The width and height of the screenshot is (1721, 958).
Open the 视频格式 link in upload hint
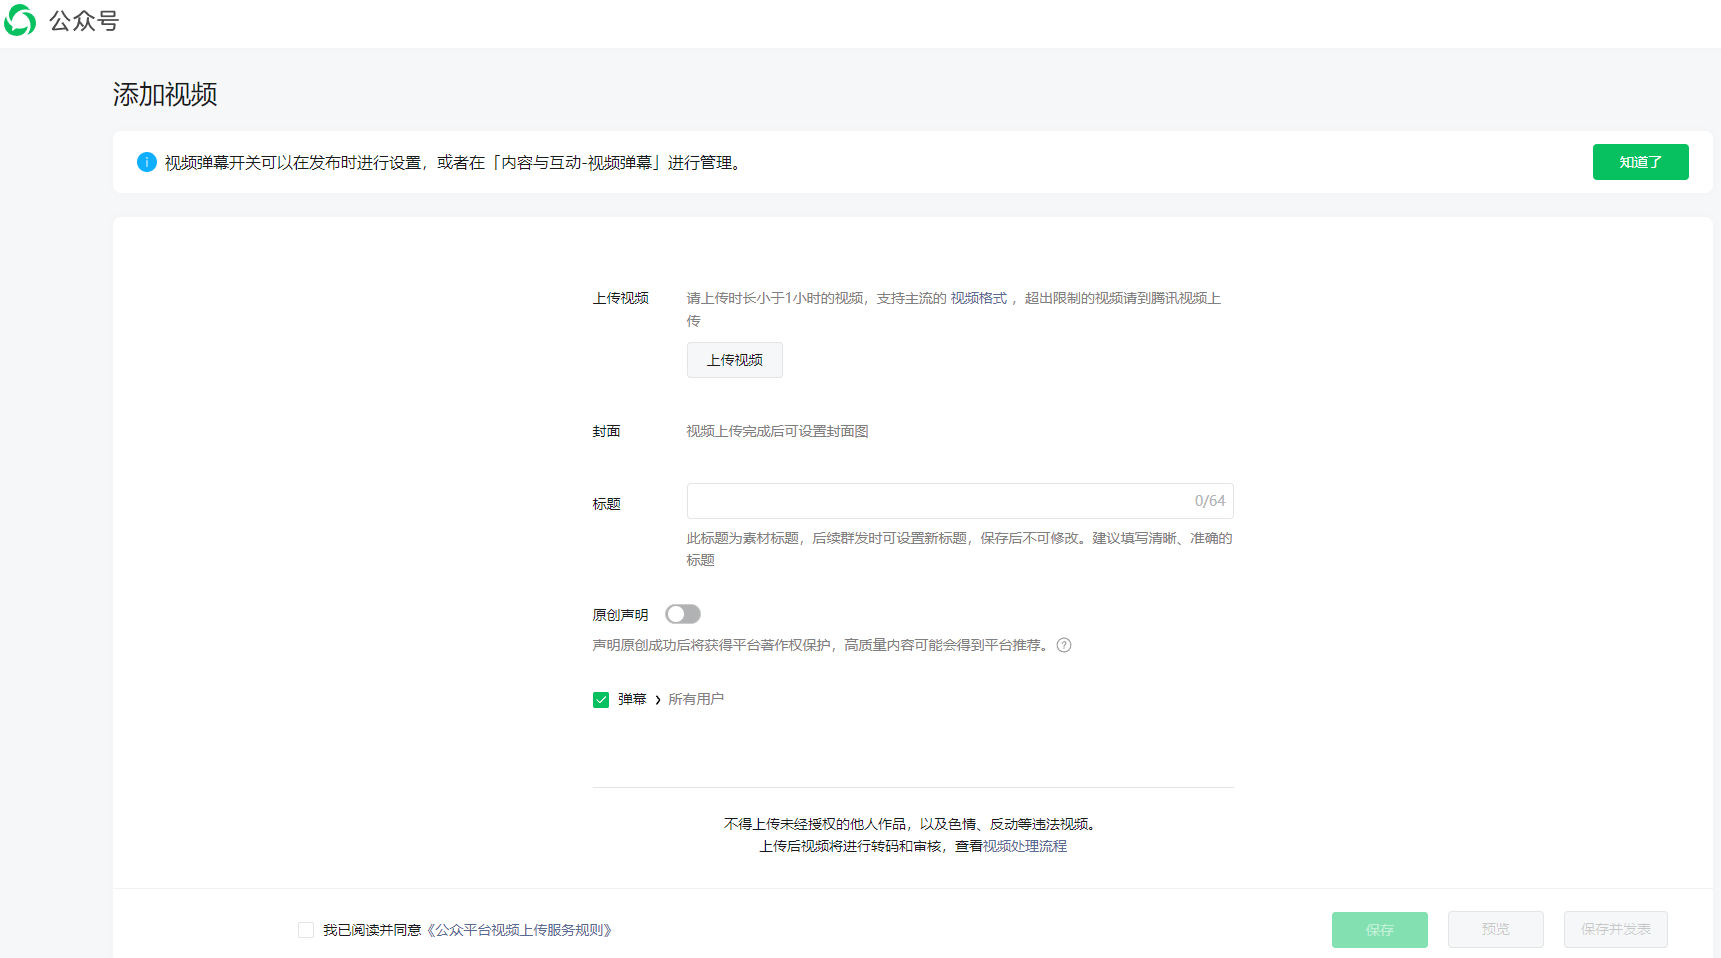(x=978, y=298)
